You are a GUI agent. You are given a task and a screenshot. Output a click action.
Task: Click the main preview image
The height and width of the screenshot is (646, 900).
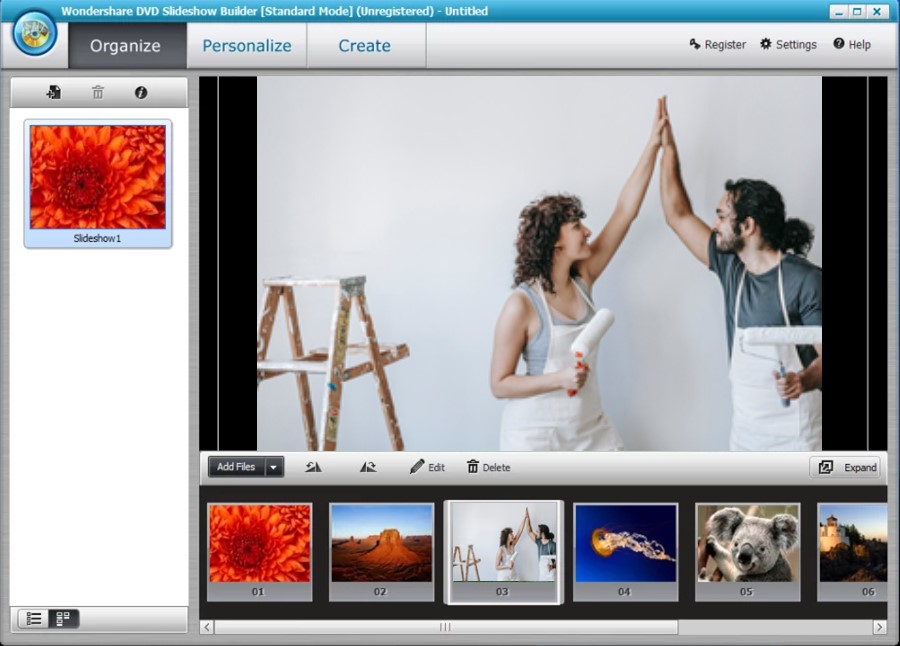[540, 264]
